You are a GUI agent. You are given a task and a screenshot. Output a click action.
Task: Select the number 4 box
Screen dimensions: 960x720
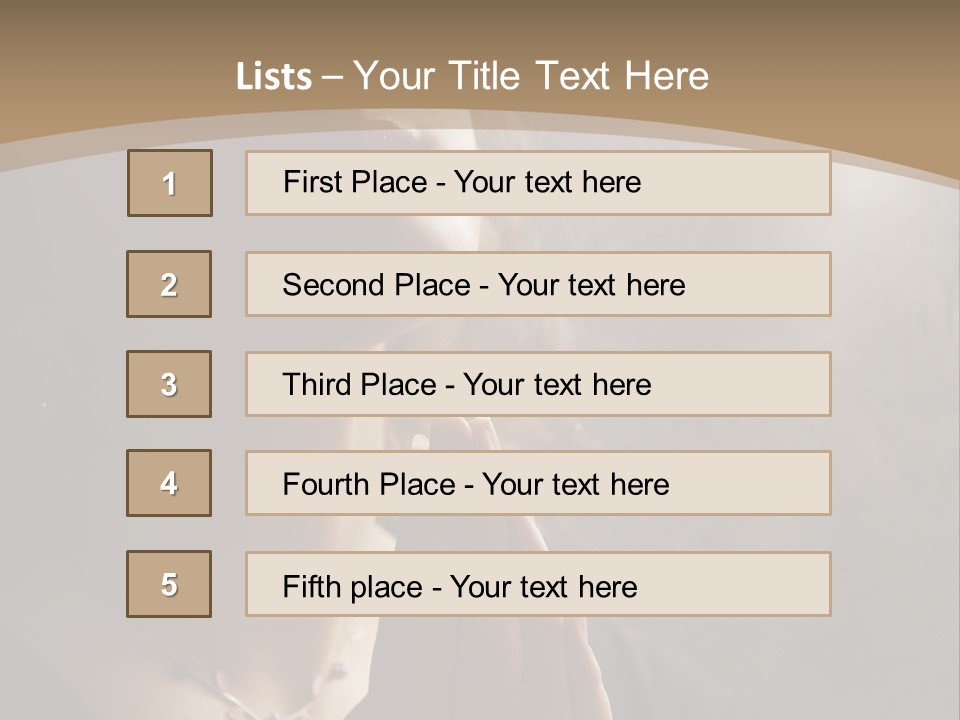(x=169, y=483)
